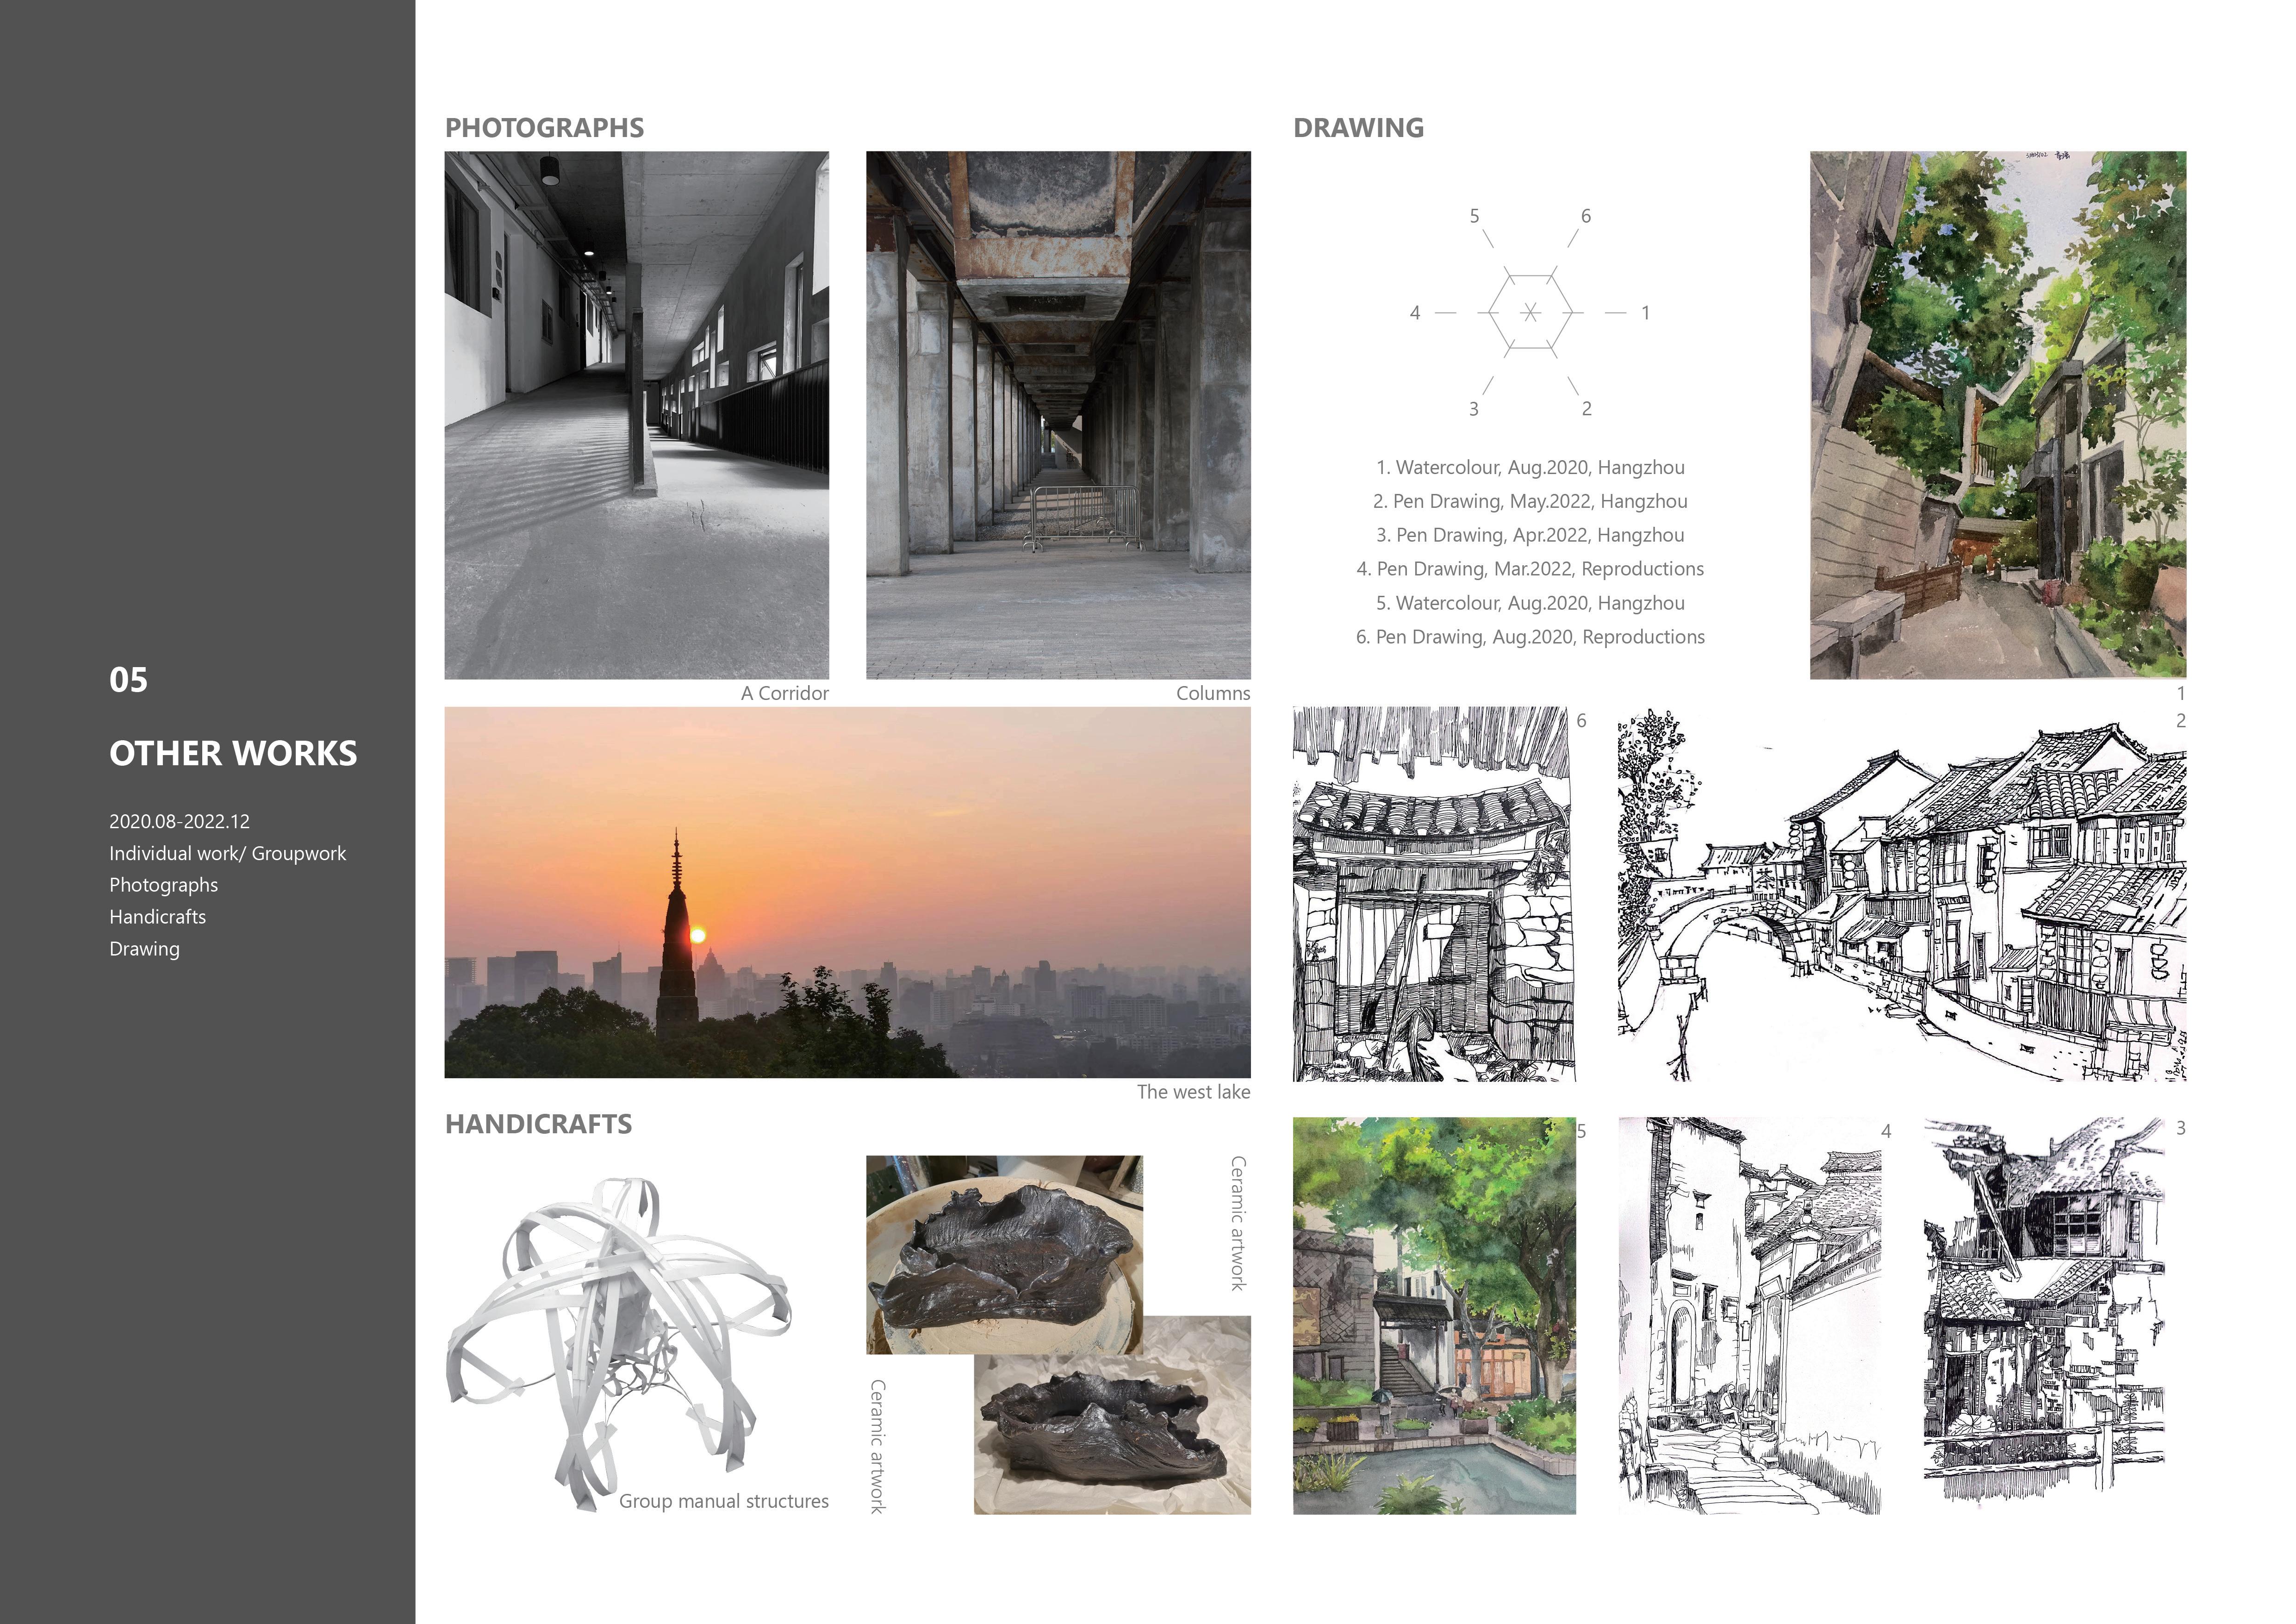
Task: Click the "Group manual structures" caption
Action: point(723,1501)
